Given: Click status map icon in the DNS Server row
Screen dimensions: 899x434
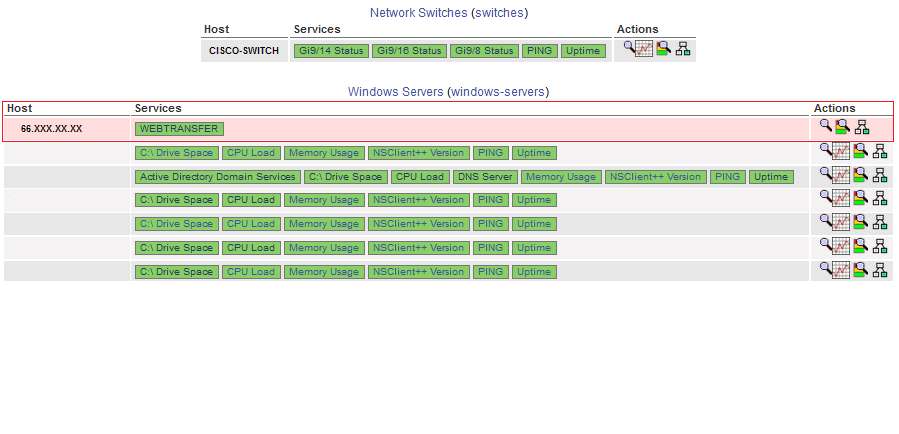Looking at the screenshot, I should [x=880, y=175].
